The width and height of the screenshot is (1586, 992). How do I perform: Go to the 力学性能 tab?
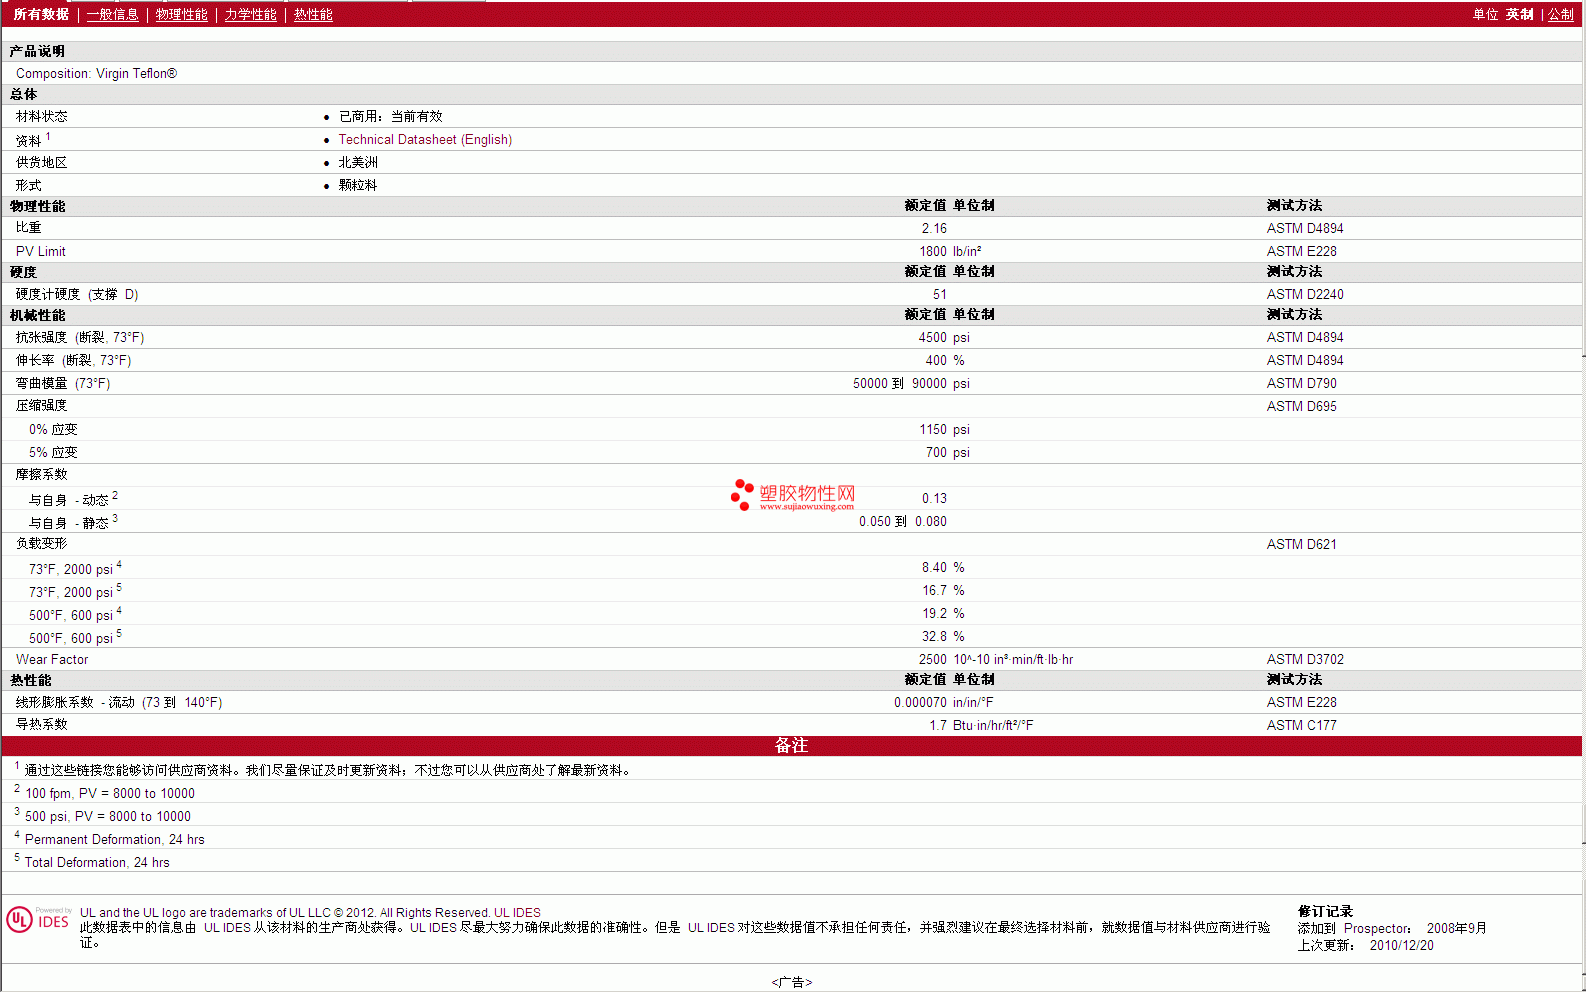tap(250, 14)
